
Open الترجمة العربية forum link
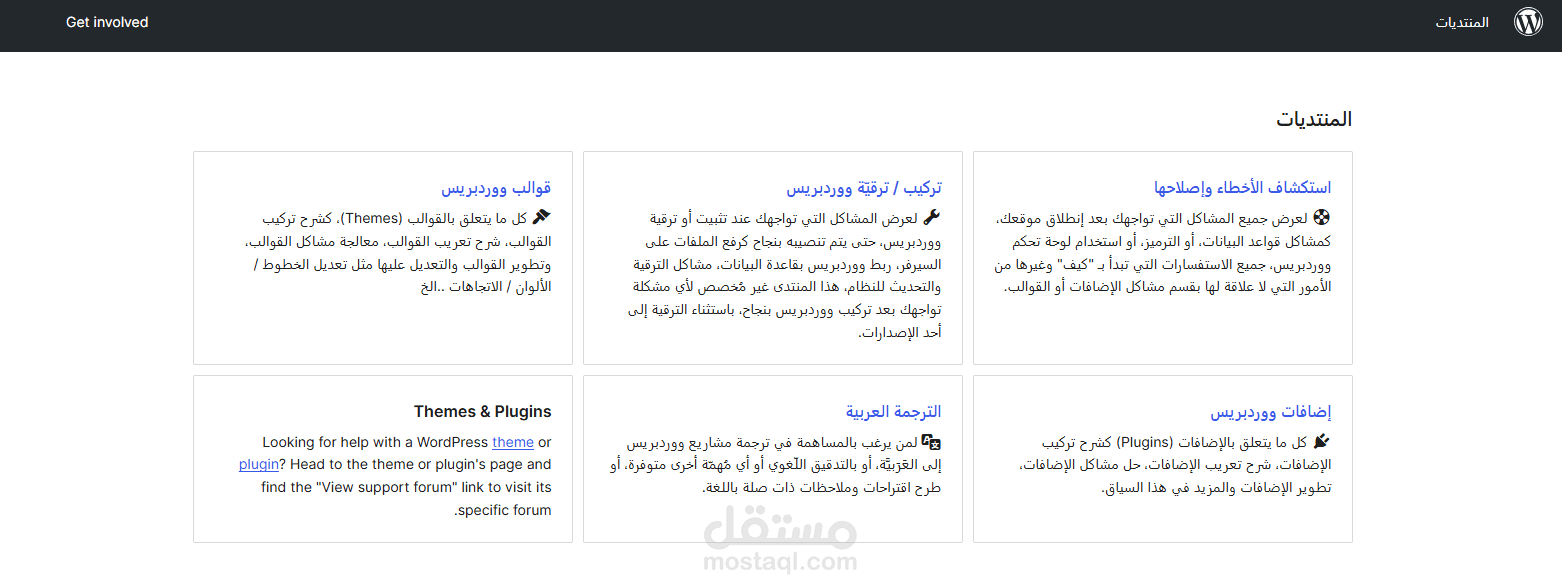(x=893, y=412)
